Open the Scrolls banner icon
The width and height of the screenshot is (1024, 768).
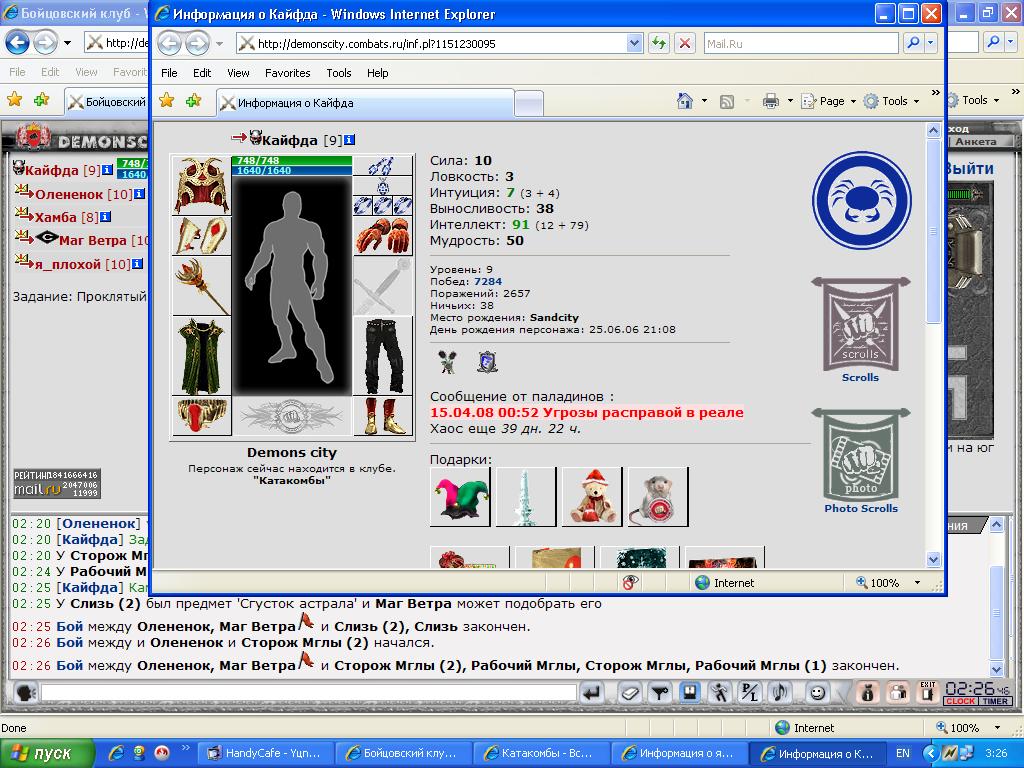tap(860, 330)
